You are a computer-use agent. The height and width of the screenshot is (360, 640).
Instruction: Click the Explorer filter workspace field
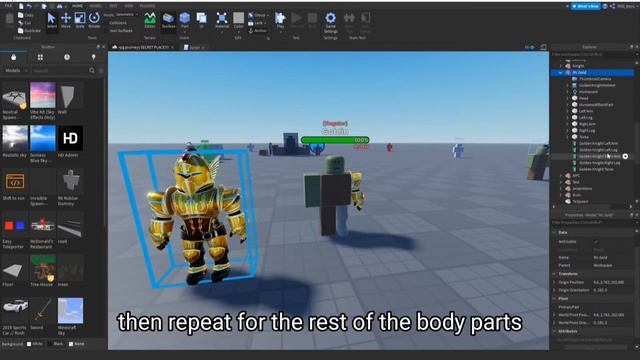tap(590, 54)
